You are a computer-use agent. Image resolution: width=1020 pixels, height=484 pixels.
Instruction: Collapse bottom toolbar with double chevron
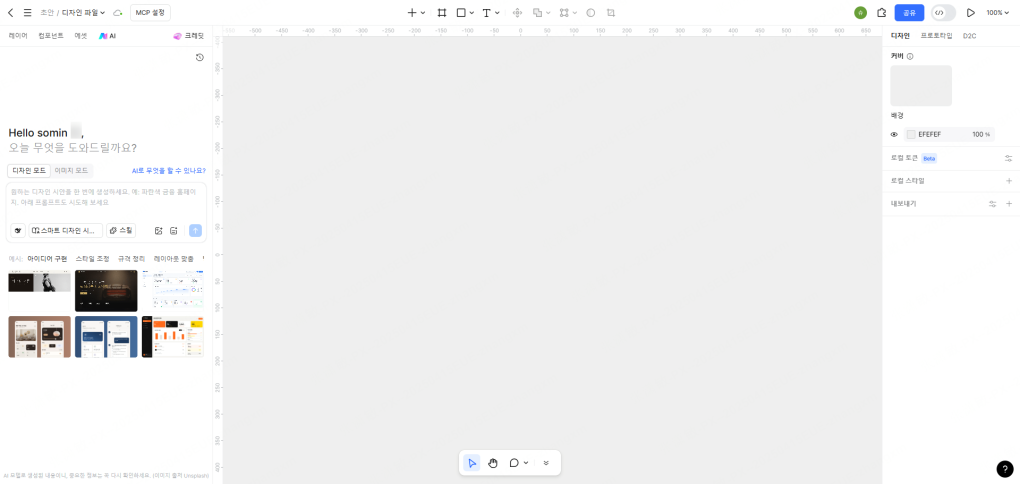pyautogui.click(x=546, y=463)
